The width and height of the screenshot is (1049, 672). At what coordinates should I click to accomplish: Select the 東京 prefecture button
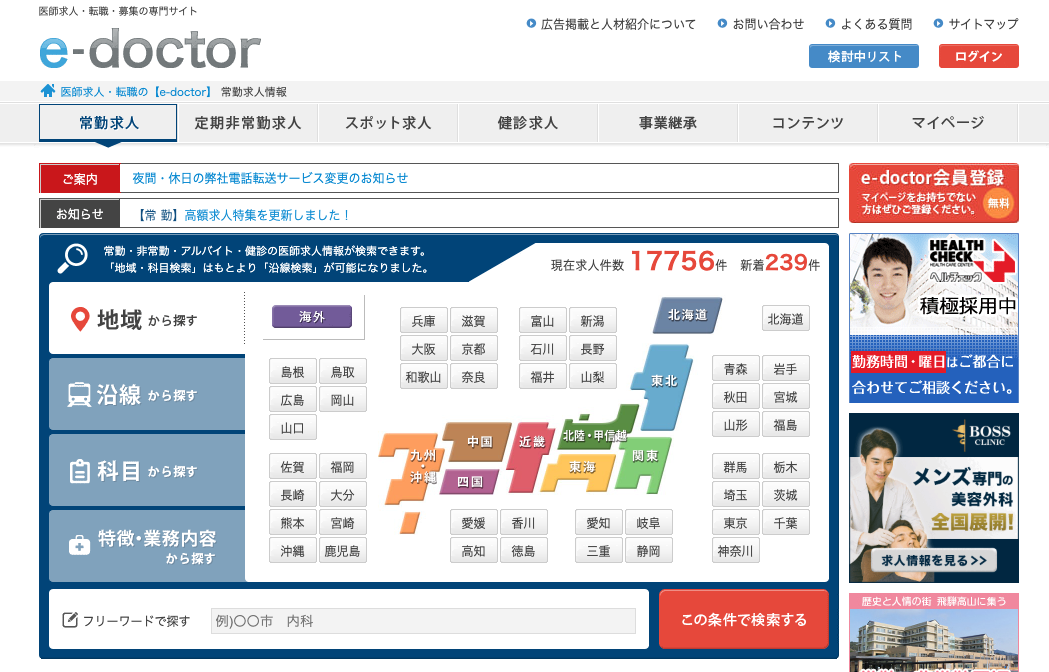pyautogui.click(x=734, y=522)
